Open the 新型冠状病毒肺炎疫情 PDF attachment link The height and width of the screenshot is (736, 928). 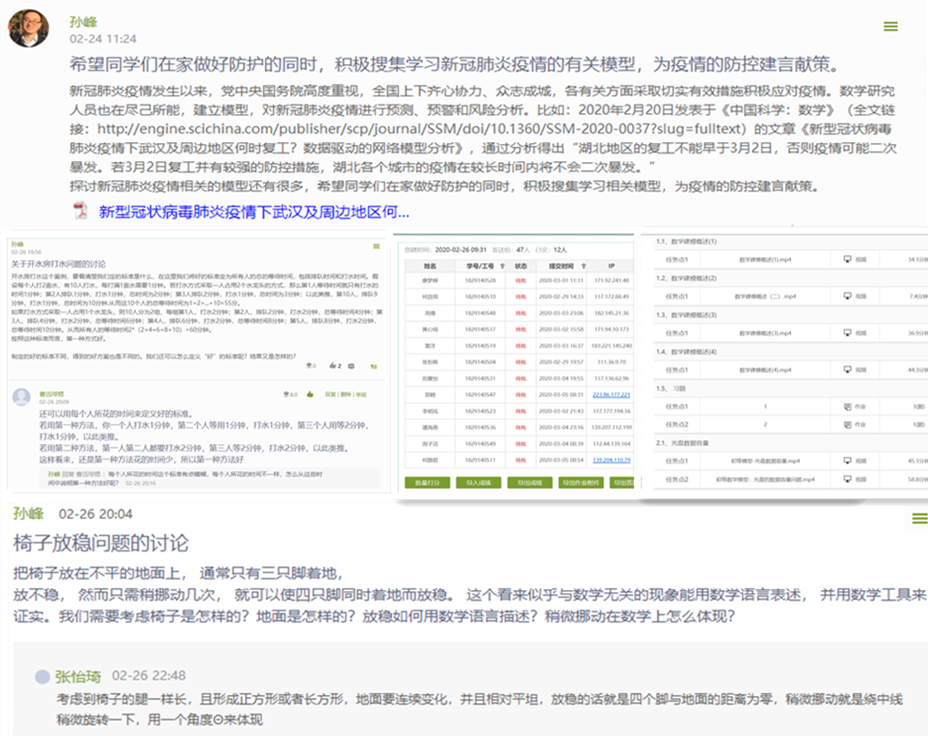[x=254, y=212]
